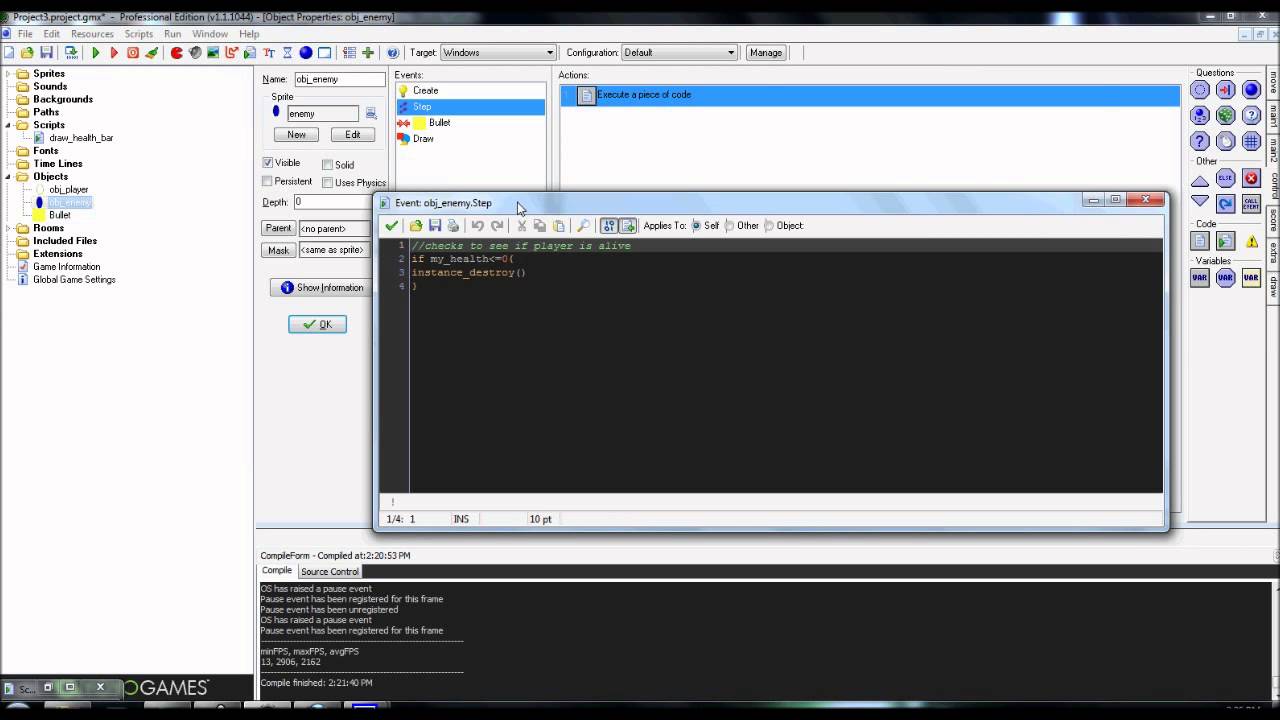This screenshot has width=1280, height=720.
Task: Click the object Name input field
Action: pos(339,79)
